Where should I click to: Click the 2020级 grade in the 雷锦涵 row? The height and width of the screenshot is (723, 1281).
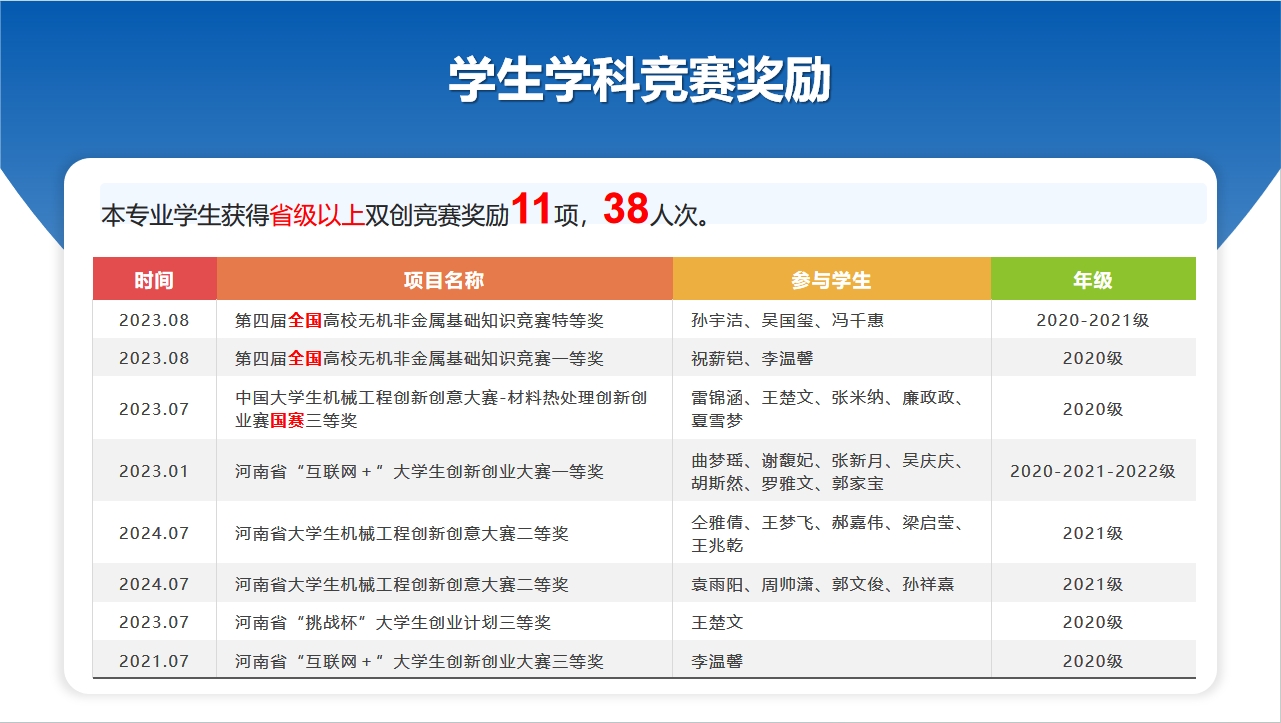(1093, 409)
